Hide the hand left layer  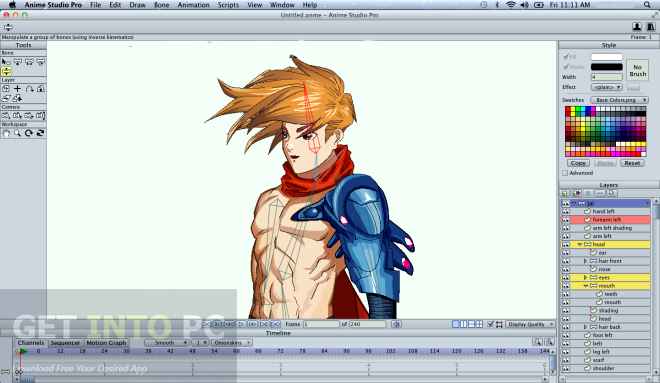[565, 211]
